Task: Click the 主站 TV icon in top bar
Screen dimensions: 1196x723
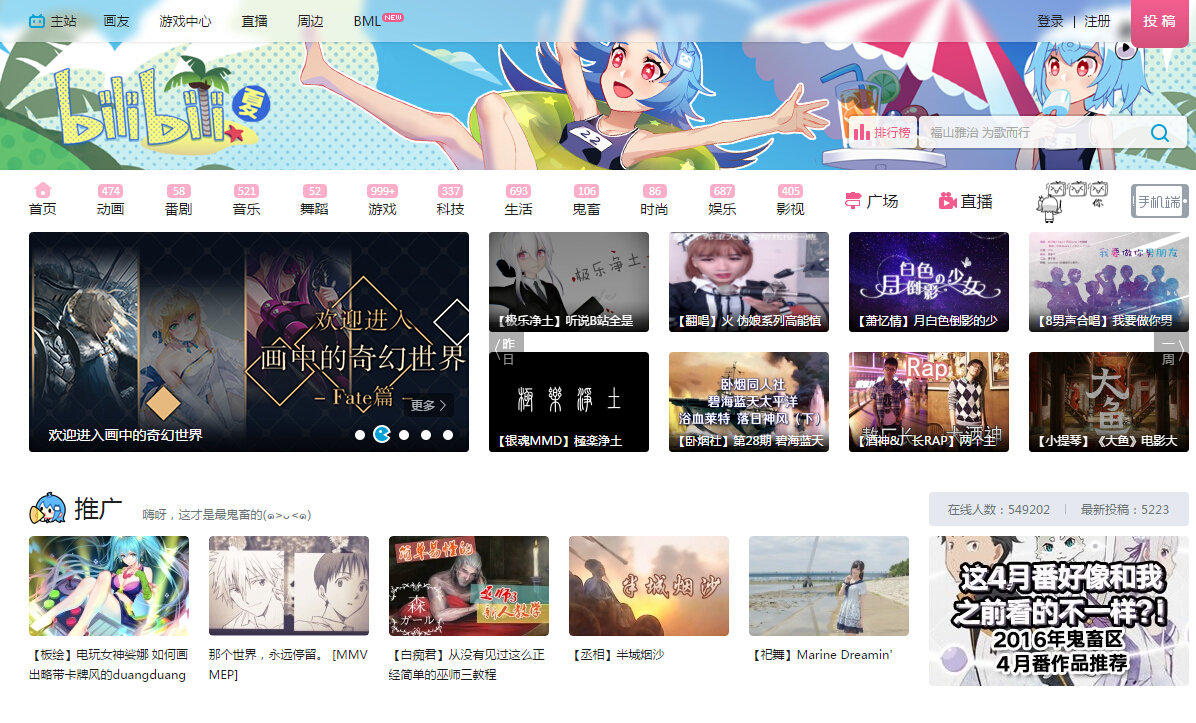Action: 37,21
